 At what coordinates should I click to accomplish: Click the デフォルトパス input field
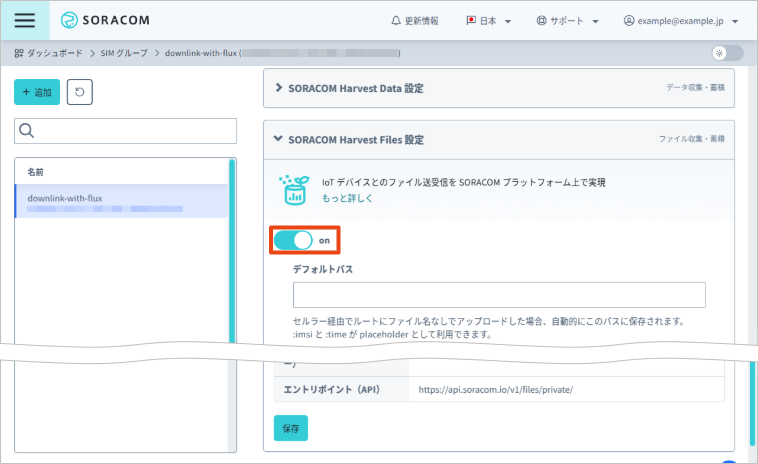pos(499,295)
